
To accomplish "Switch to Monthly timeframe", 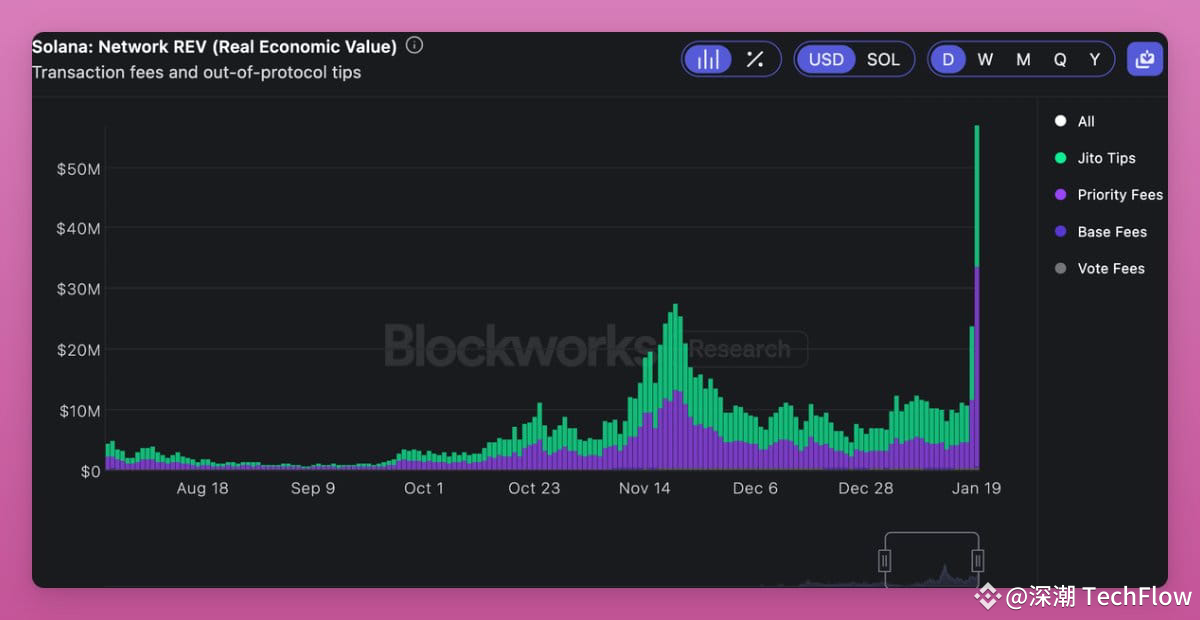I will (1022, 59).
